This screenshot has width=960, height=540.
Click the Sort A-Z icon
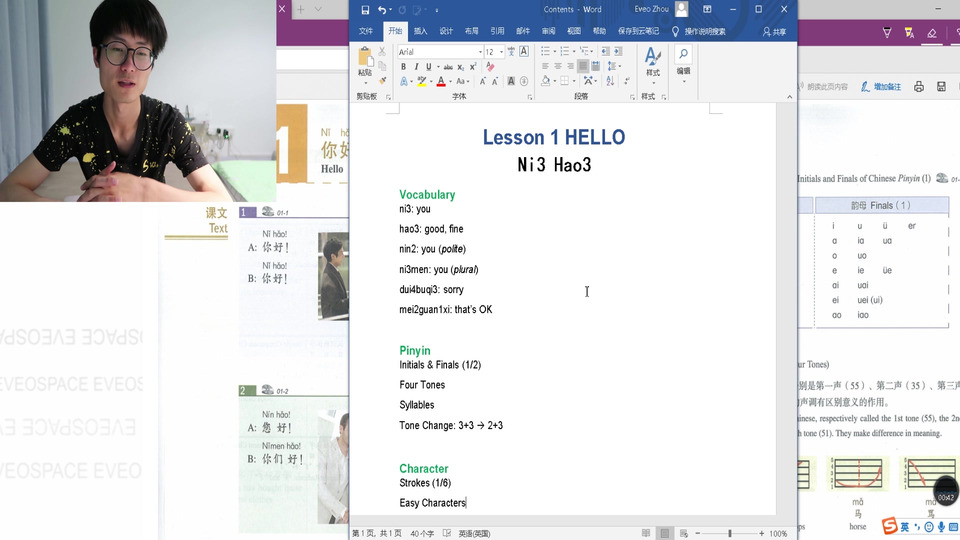(610, 81)
